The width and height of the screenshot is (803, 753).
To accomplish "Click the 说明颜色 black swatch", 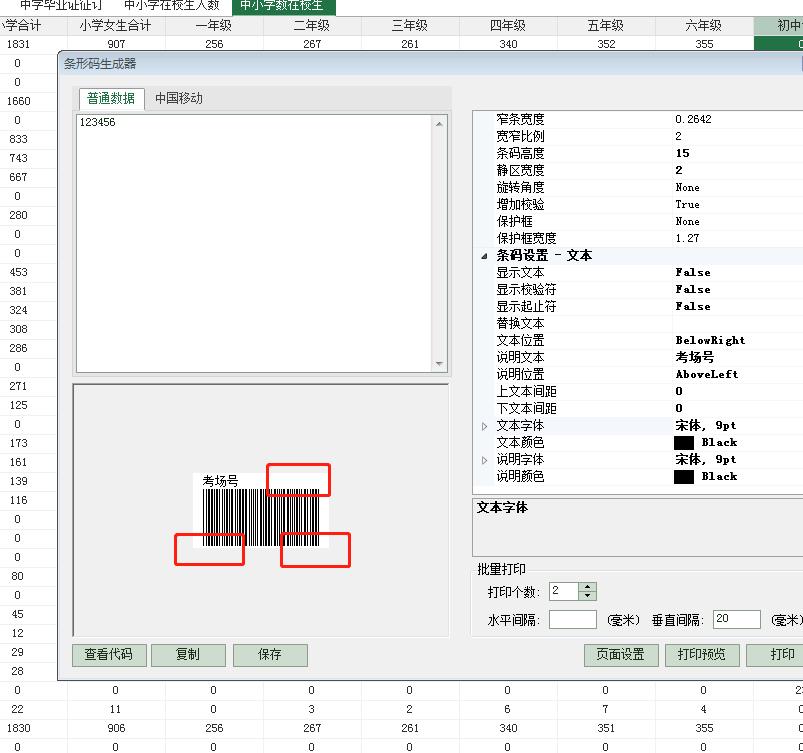I will coord(684,477).
